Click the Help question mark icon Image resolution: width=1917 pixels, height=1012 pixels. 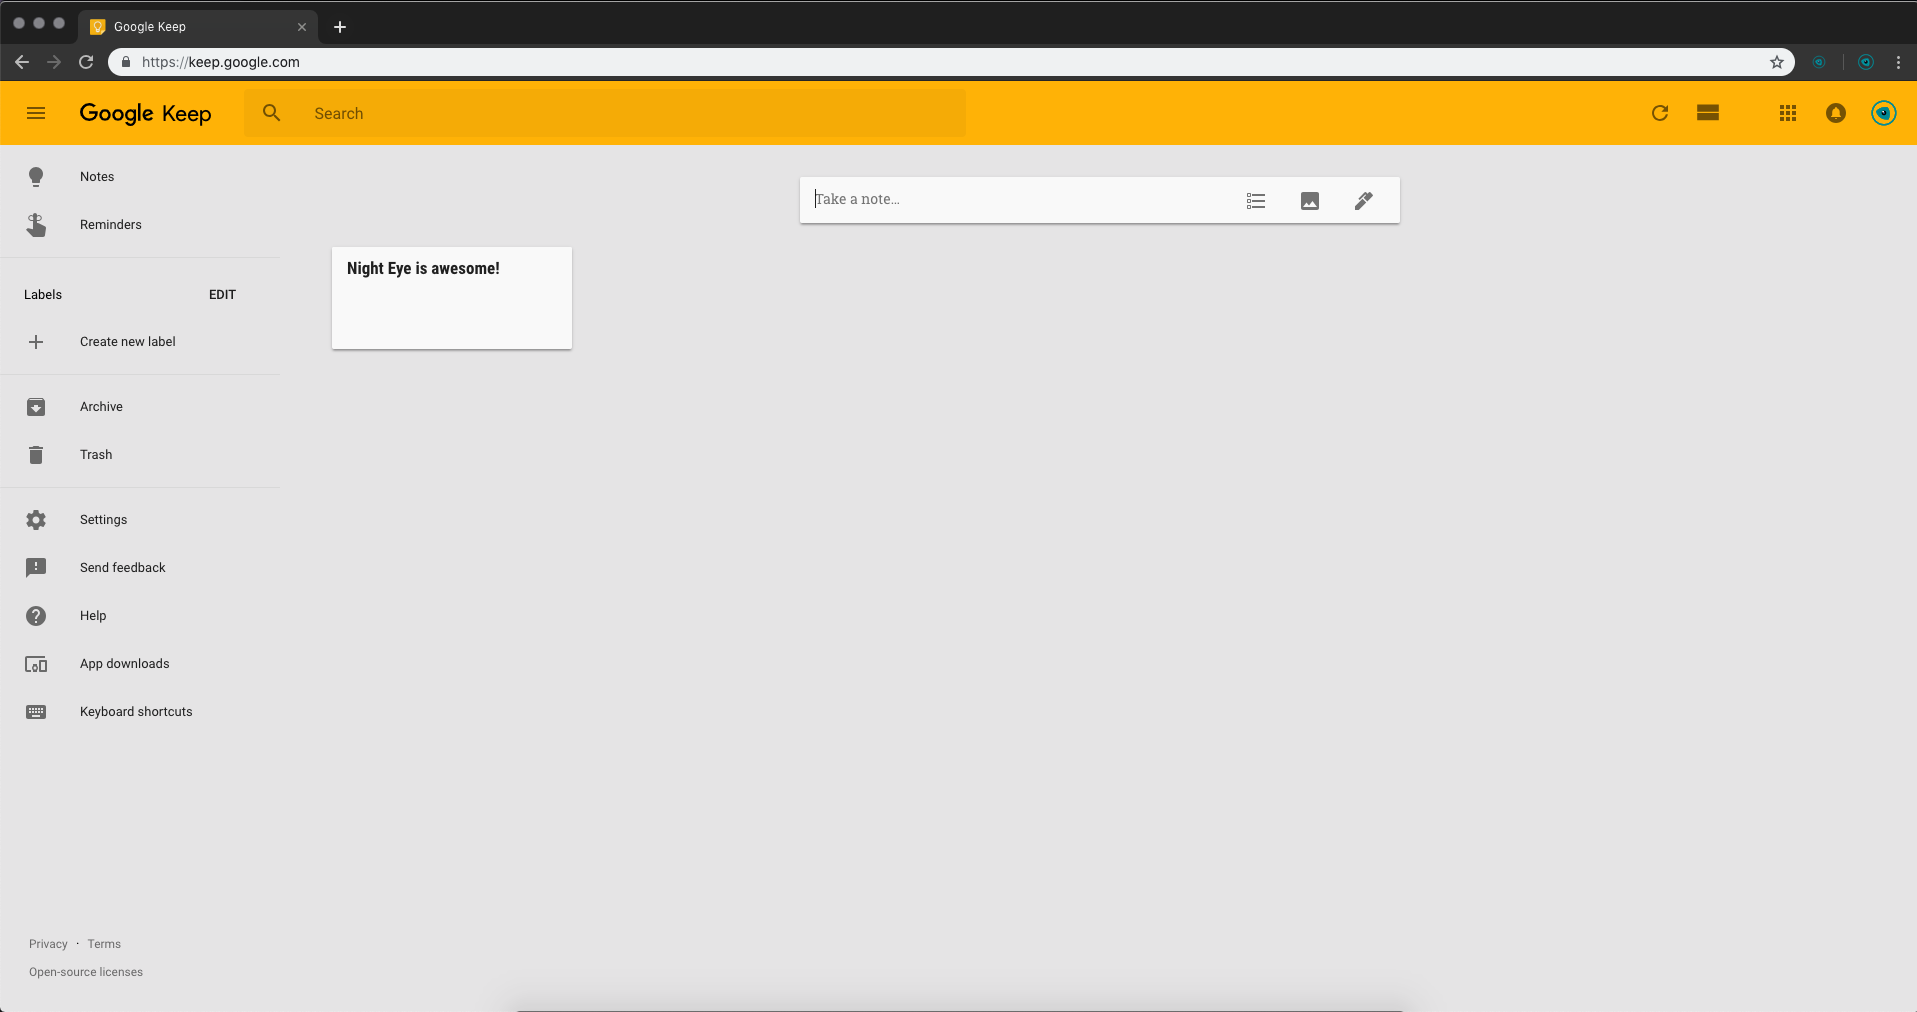click(36, 616)
